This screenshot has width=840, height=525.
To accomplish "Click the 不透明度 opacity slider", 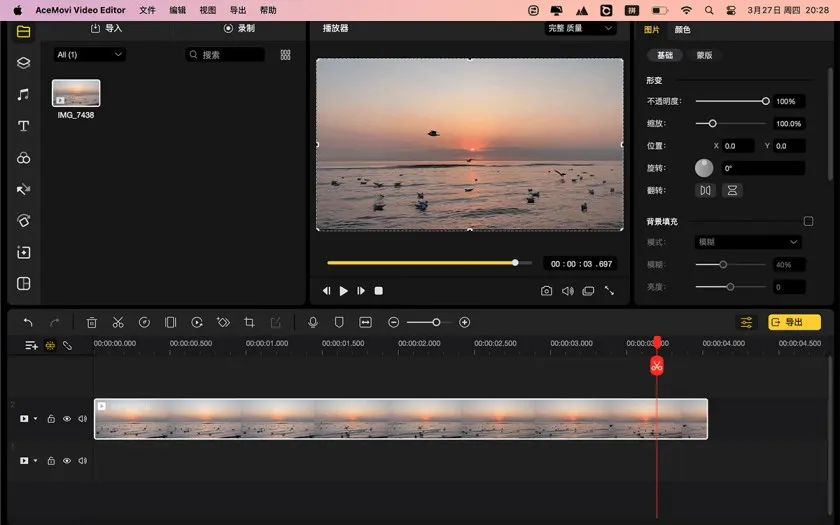I will click(x=731, y=101).
